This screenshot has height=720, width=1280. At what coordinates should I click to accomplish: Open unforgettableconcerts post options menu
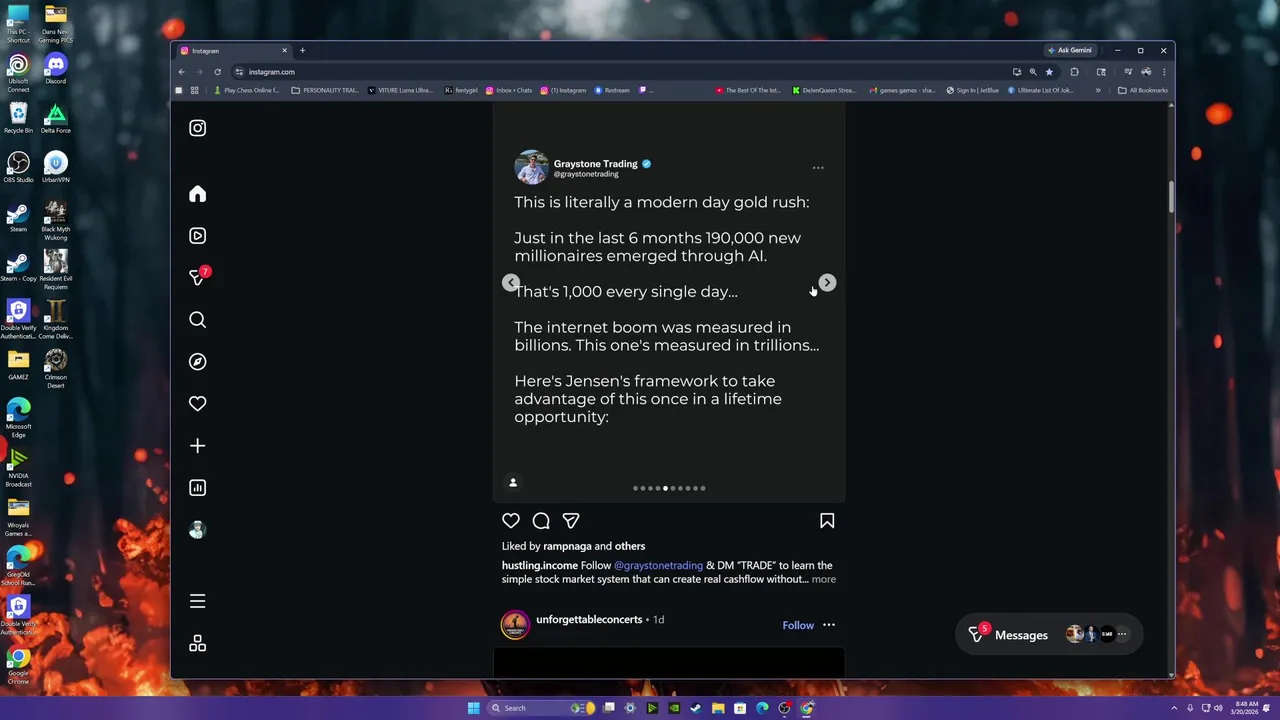click(x=829, y=625)
